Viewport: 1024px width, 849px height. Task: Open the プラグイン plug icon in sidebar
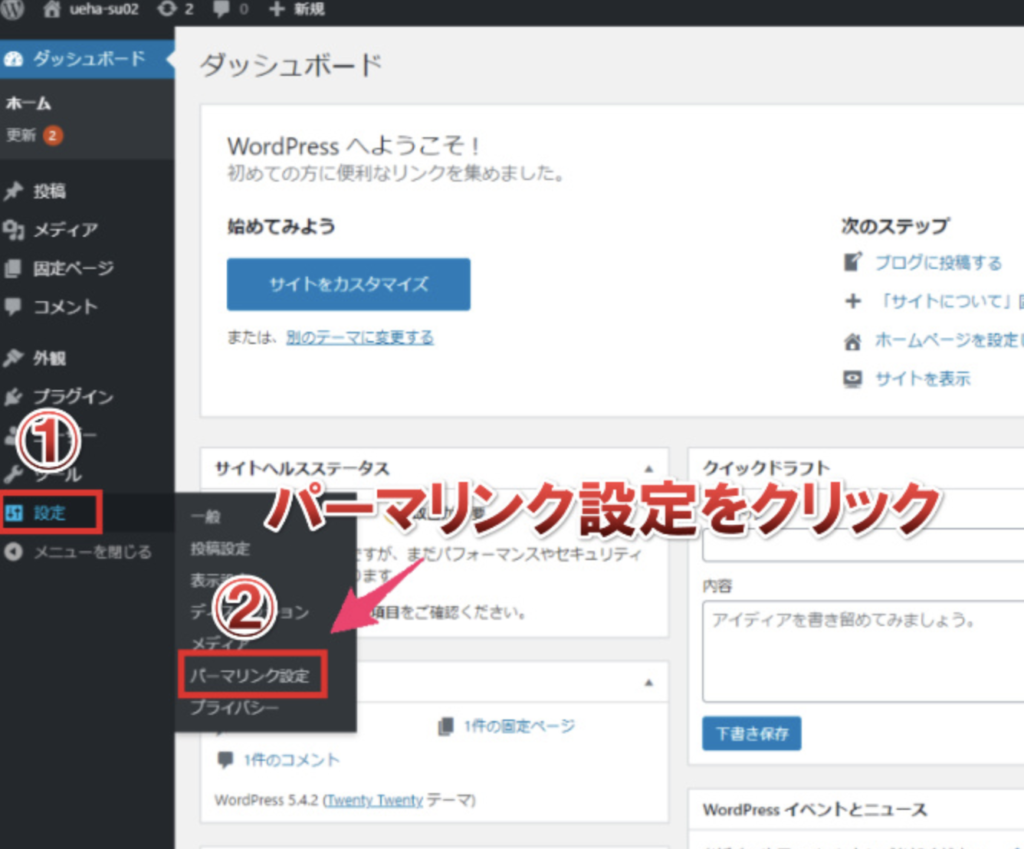pos(13,396)
